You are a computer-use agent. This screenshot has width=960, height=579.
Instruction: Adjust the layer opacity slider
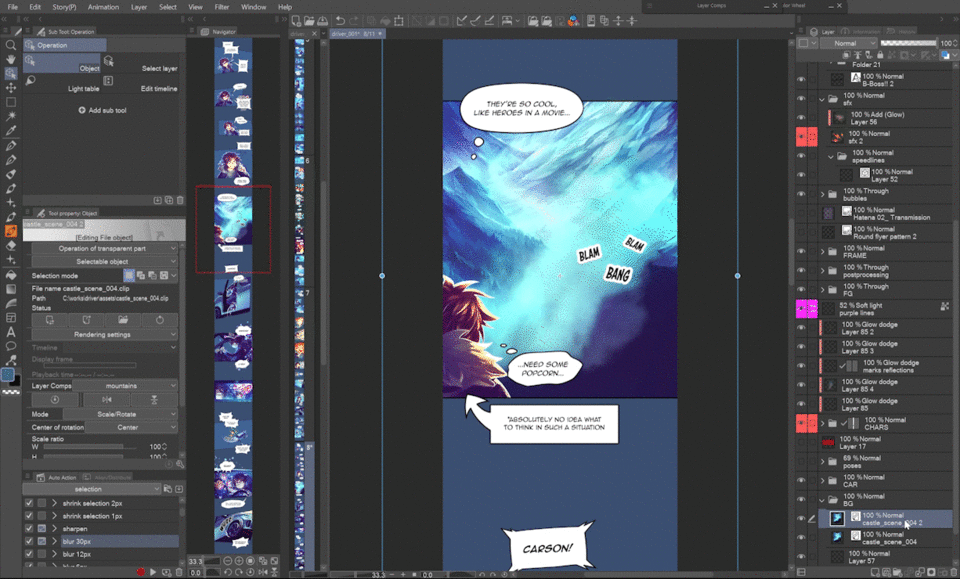(909, 43)
